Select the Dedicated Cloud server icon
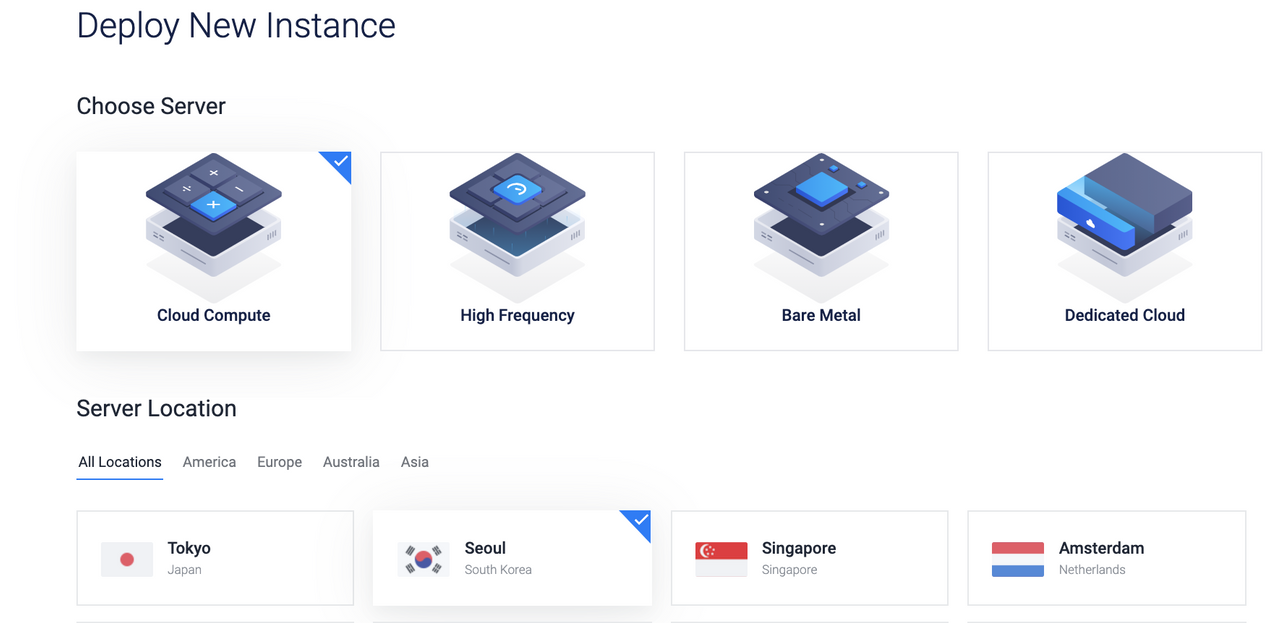The height and width of the screenshot is (623, 1280). (1125, 226)
